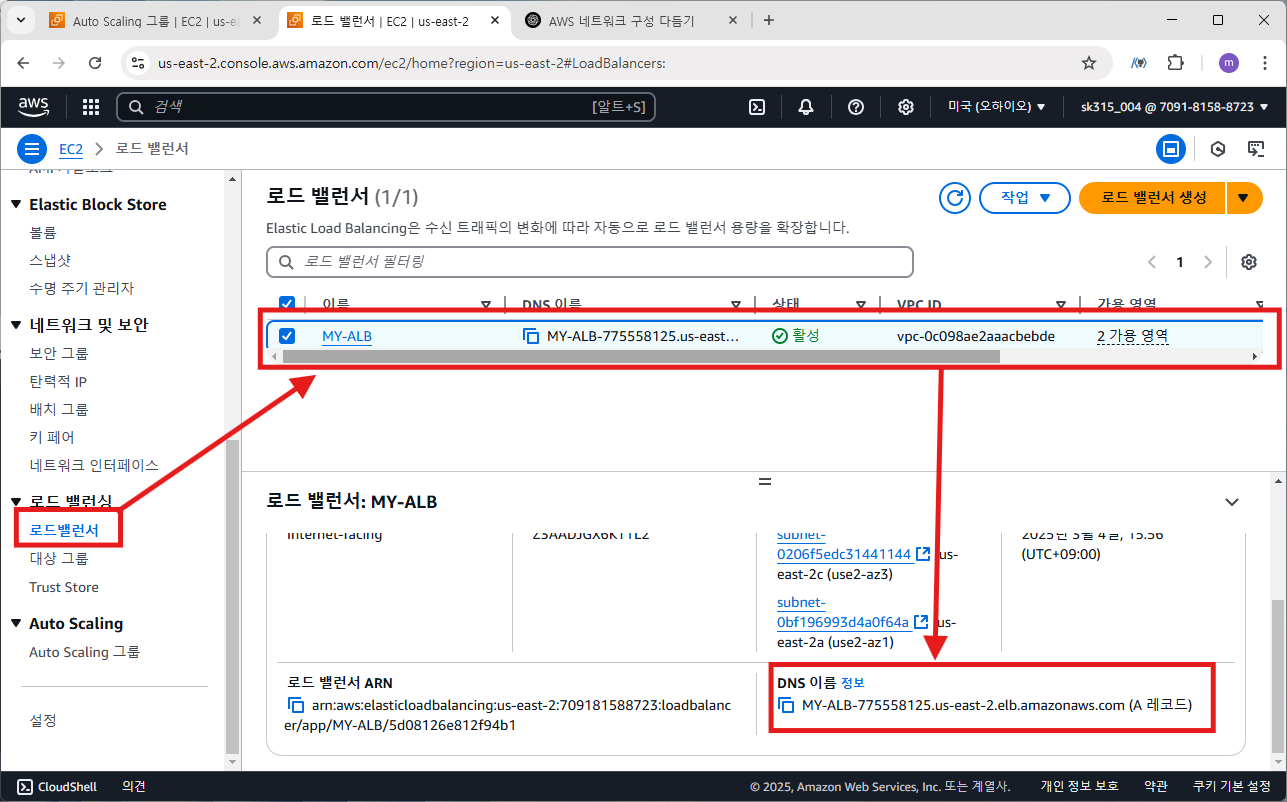
Task: Open the sk315_004 account menu
Action: coord(1174,107)
